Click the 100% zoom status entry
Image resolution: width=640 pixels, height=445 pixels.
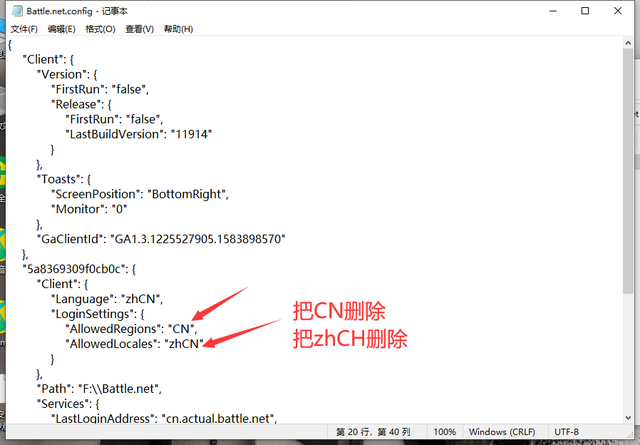point(444,432)
